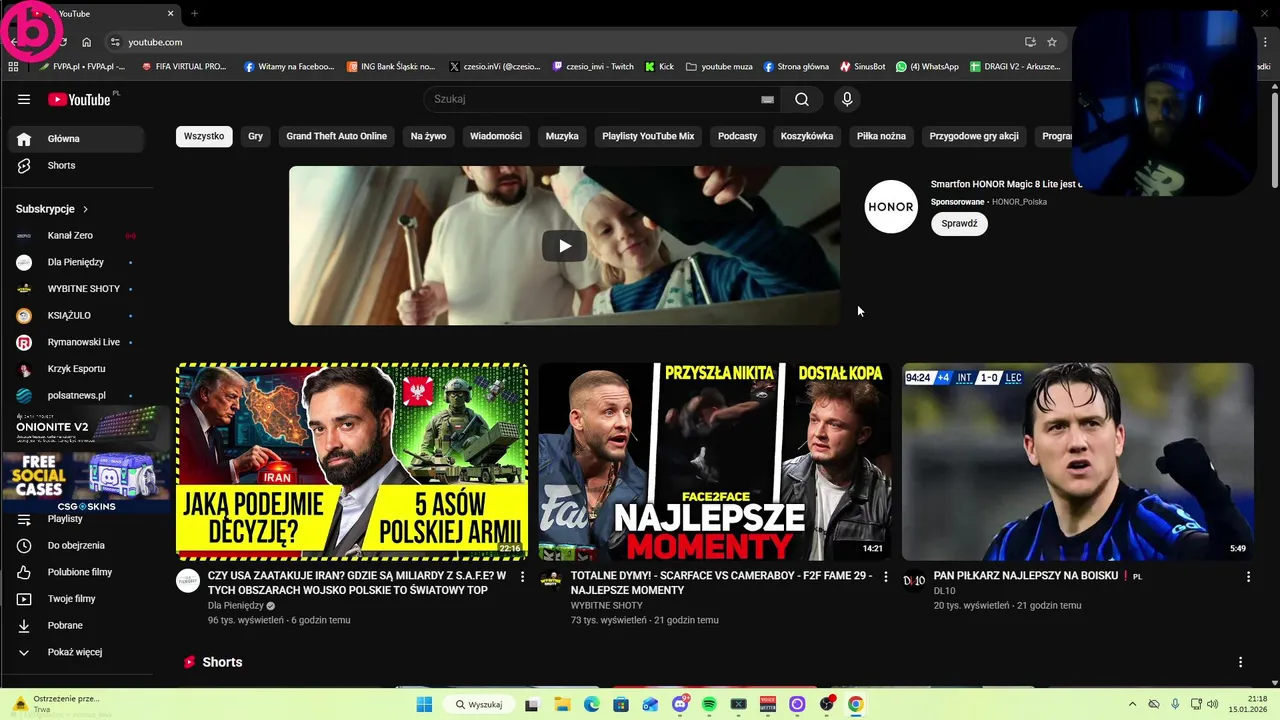Open options menu for PAN PIŁKARZ video
The width and height of the screenshot is (1280, 720).
pos(1248,577)
